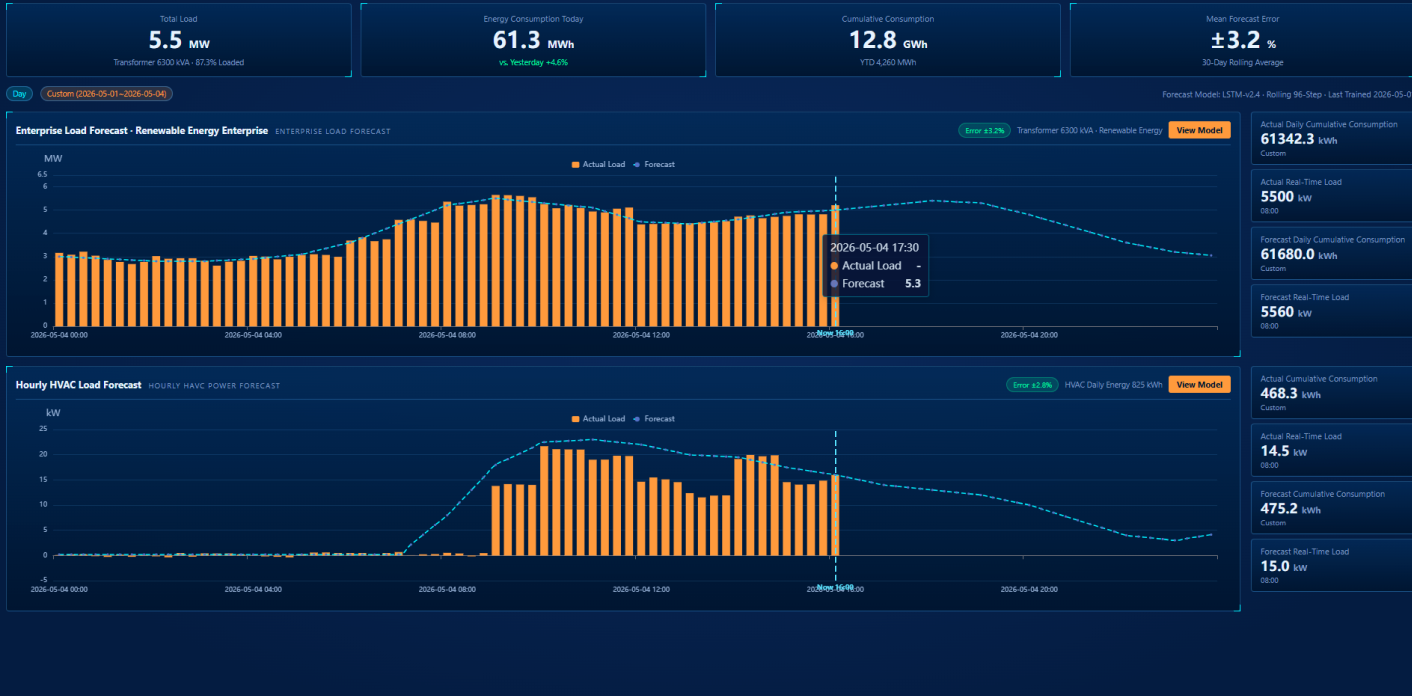Click the 2026-05-04 12:00 axis label in Enterprise chart

coord(641,335)
